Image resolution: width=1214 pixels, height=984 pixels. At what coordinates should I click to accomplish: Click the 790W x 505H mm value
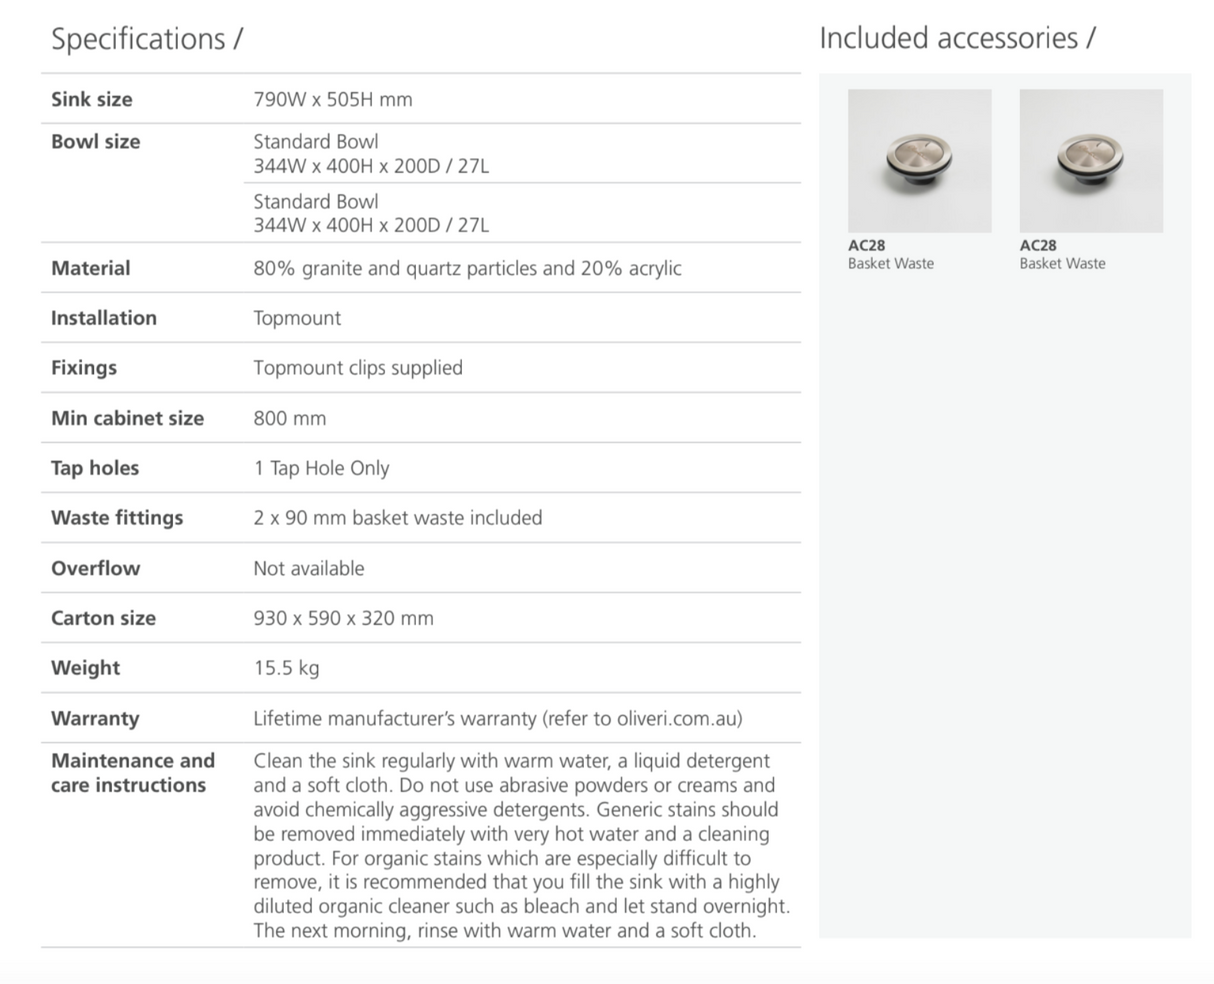(333, 99)
